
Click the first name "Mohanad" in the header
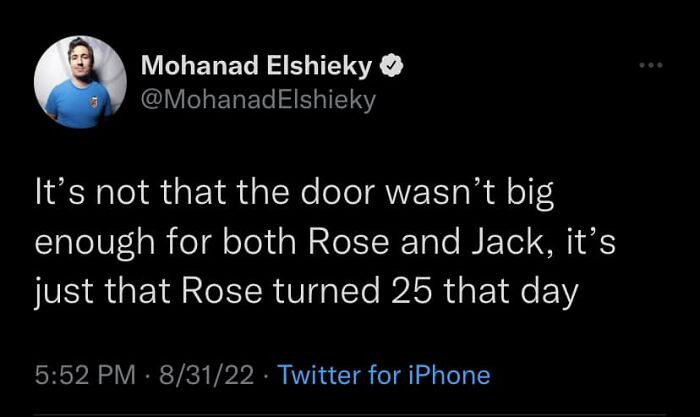point(198,68)
